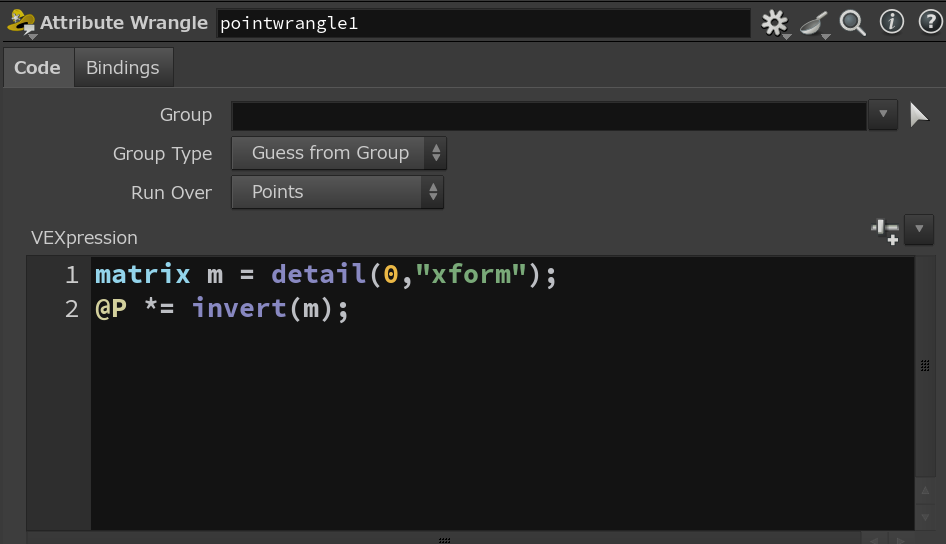946x544 pixels.
Task: Click the pointwrangle1 node name field
Action: click(482, 23)
